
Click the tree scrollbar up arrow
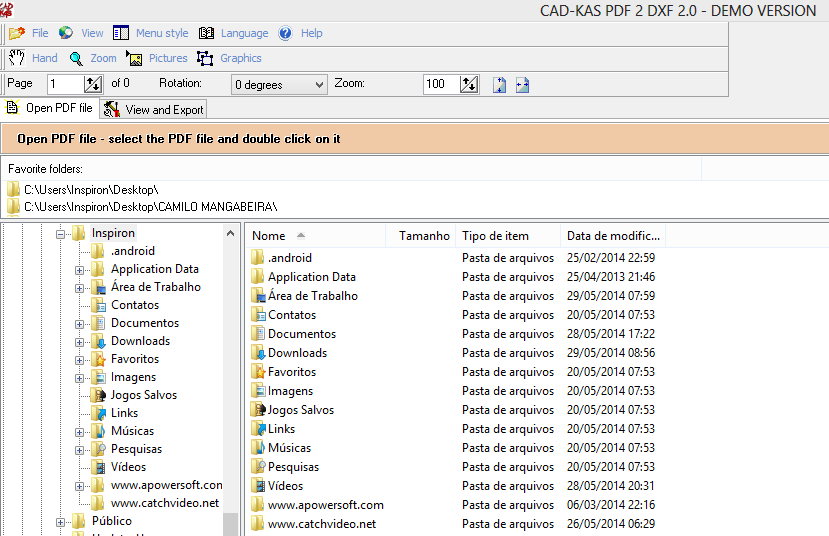pos(230,233)
